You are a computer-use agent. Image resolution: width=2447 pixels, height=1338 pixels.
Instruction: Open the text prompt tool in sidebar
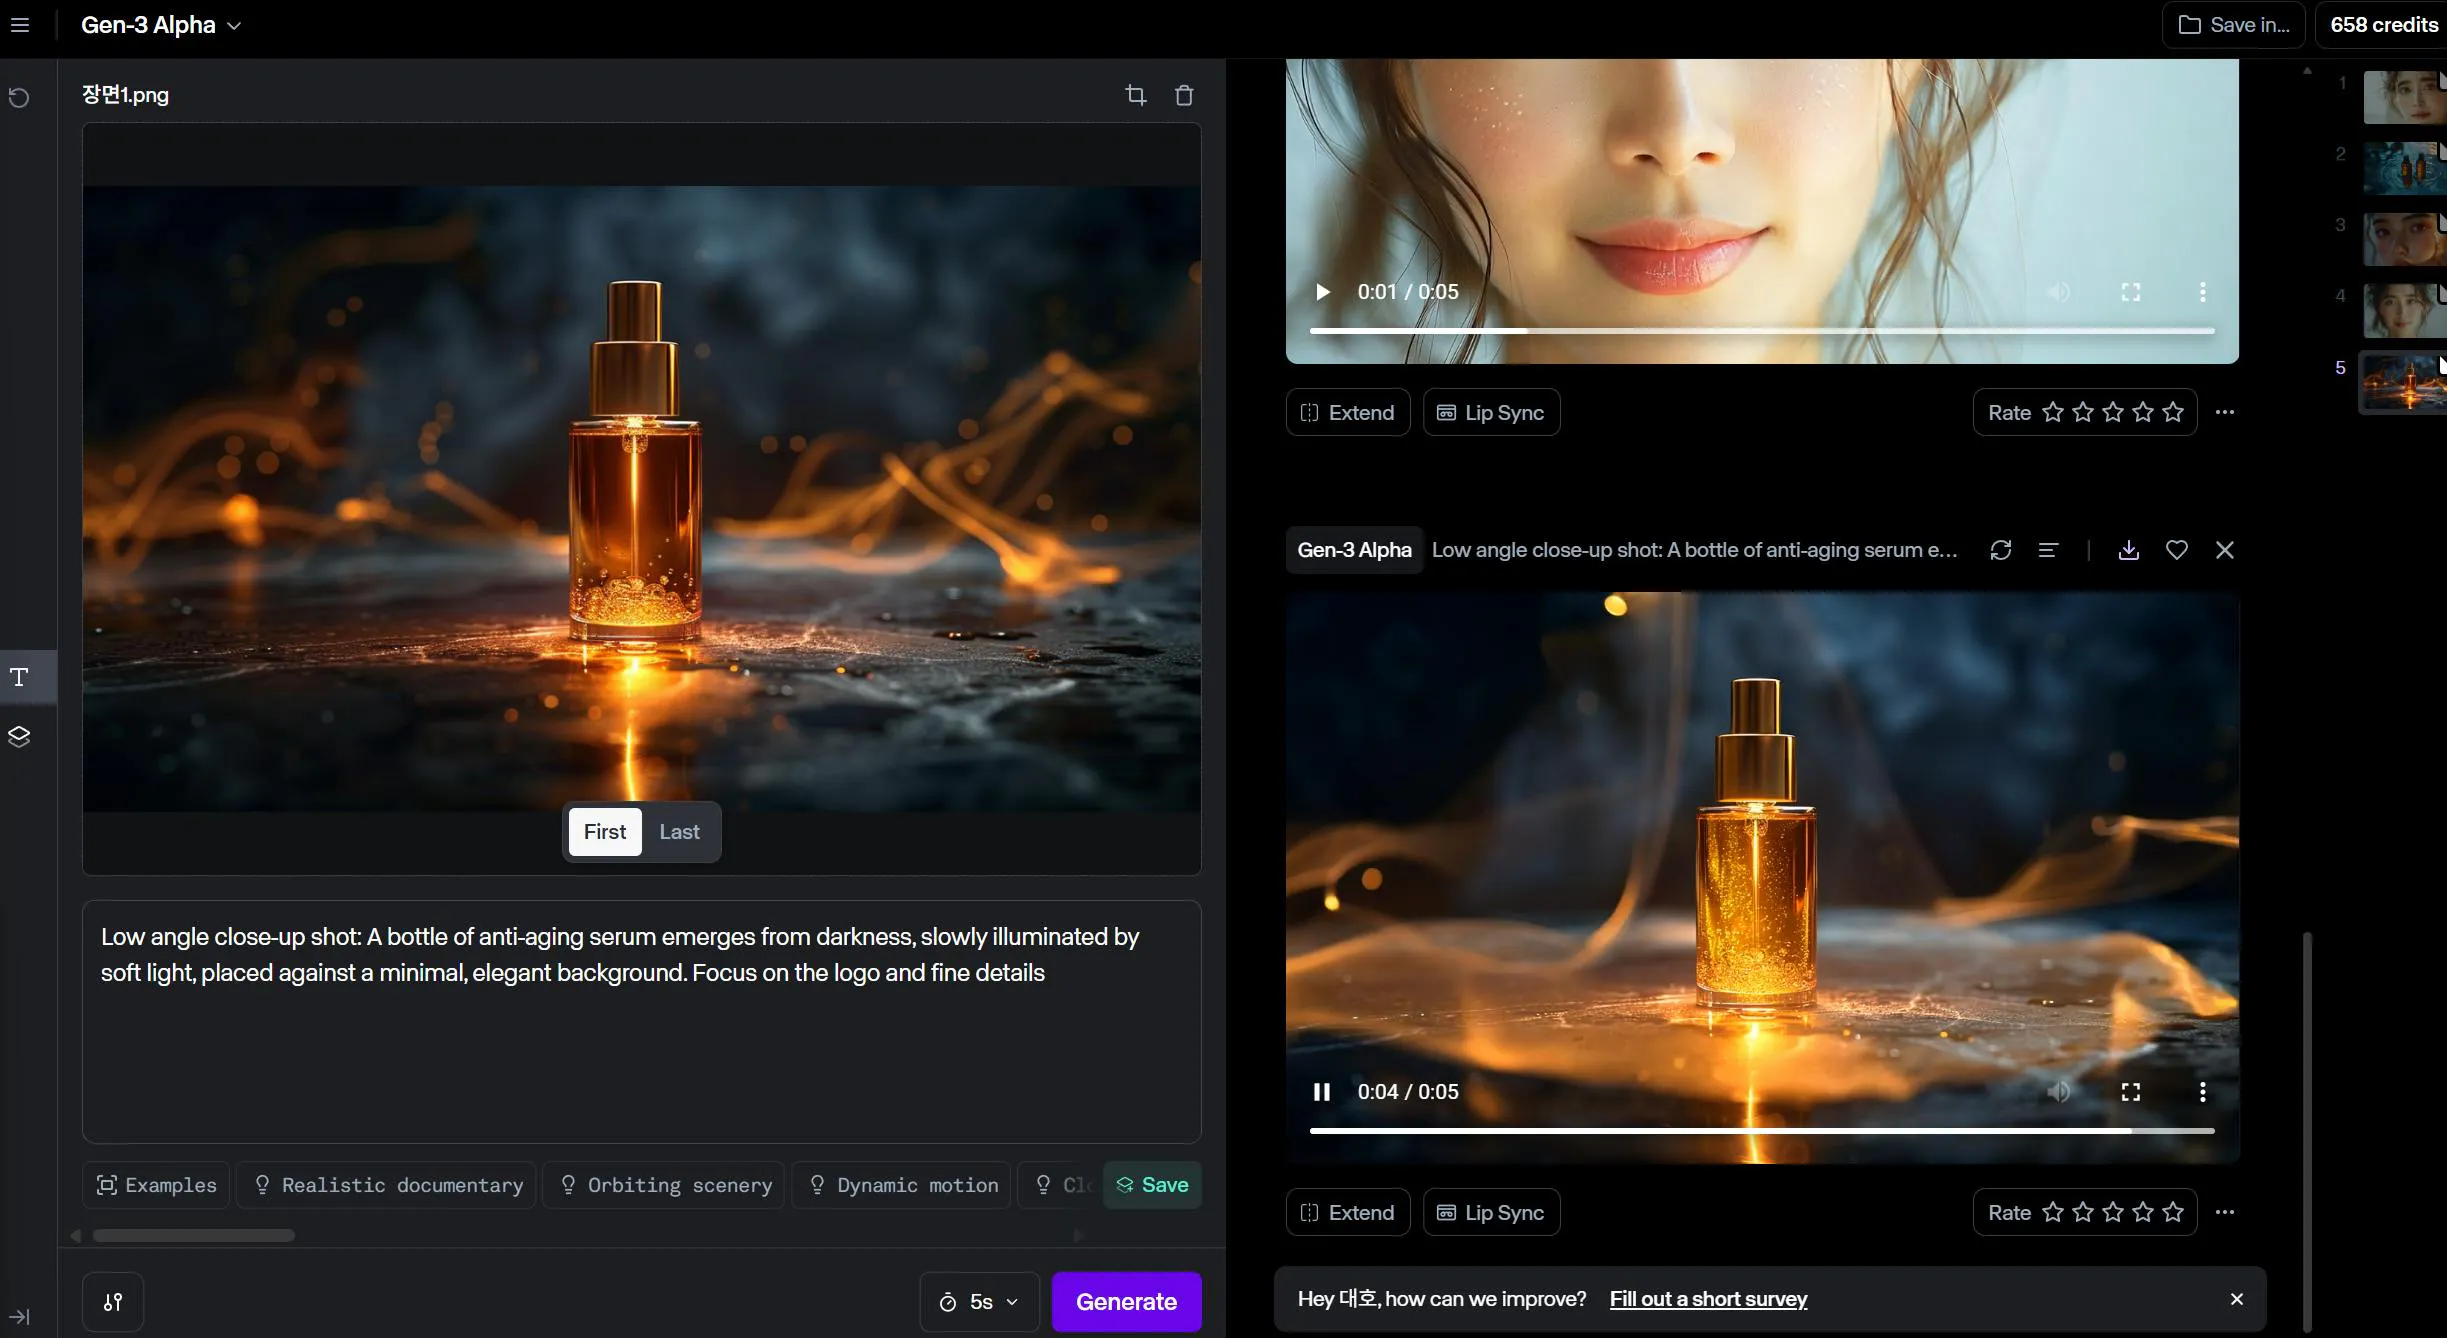click(19, 677)
